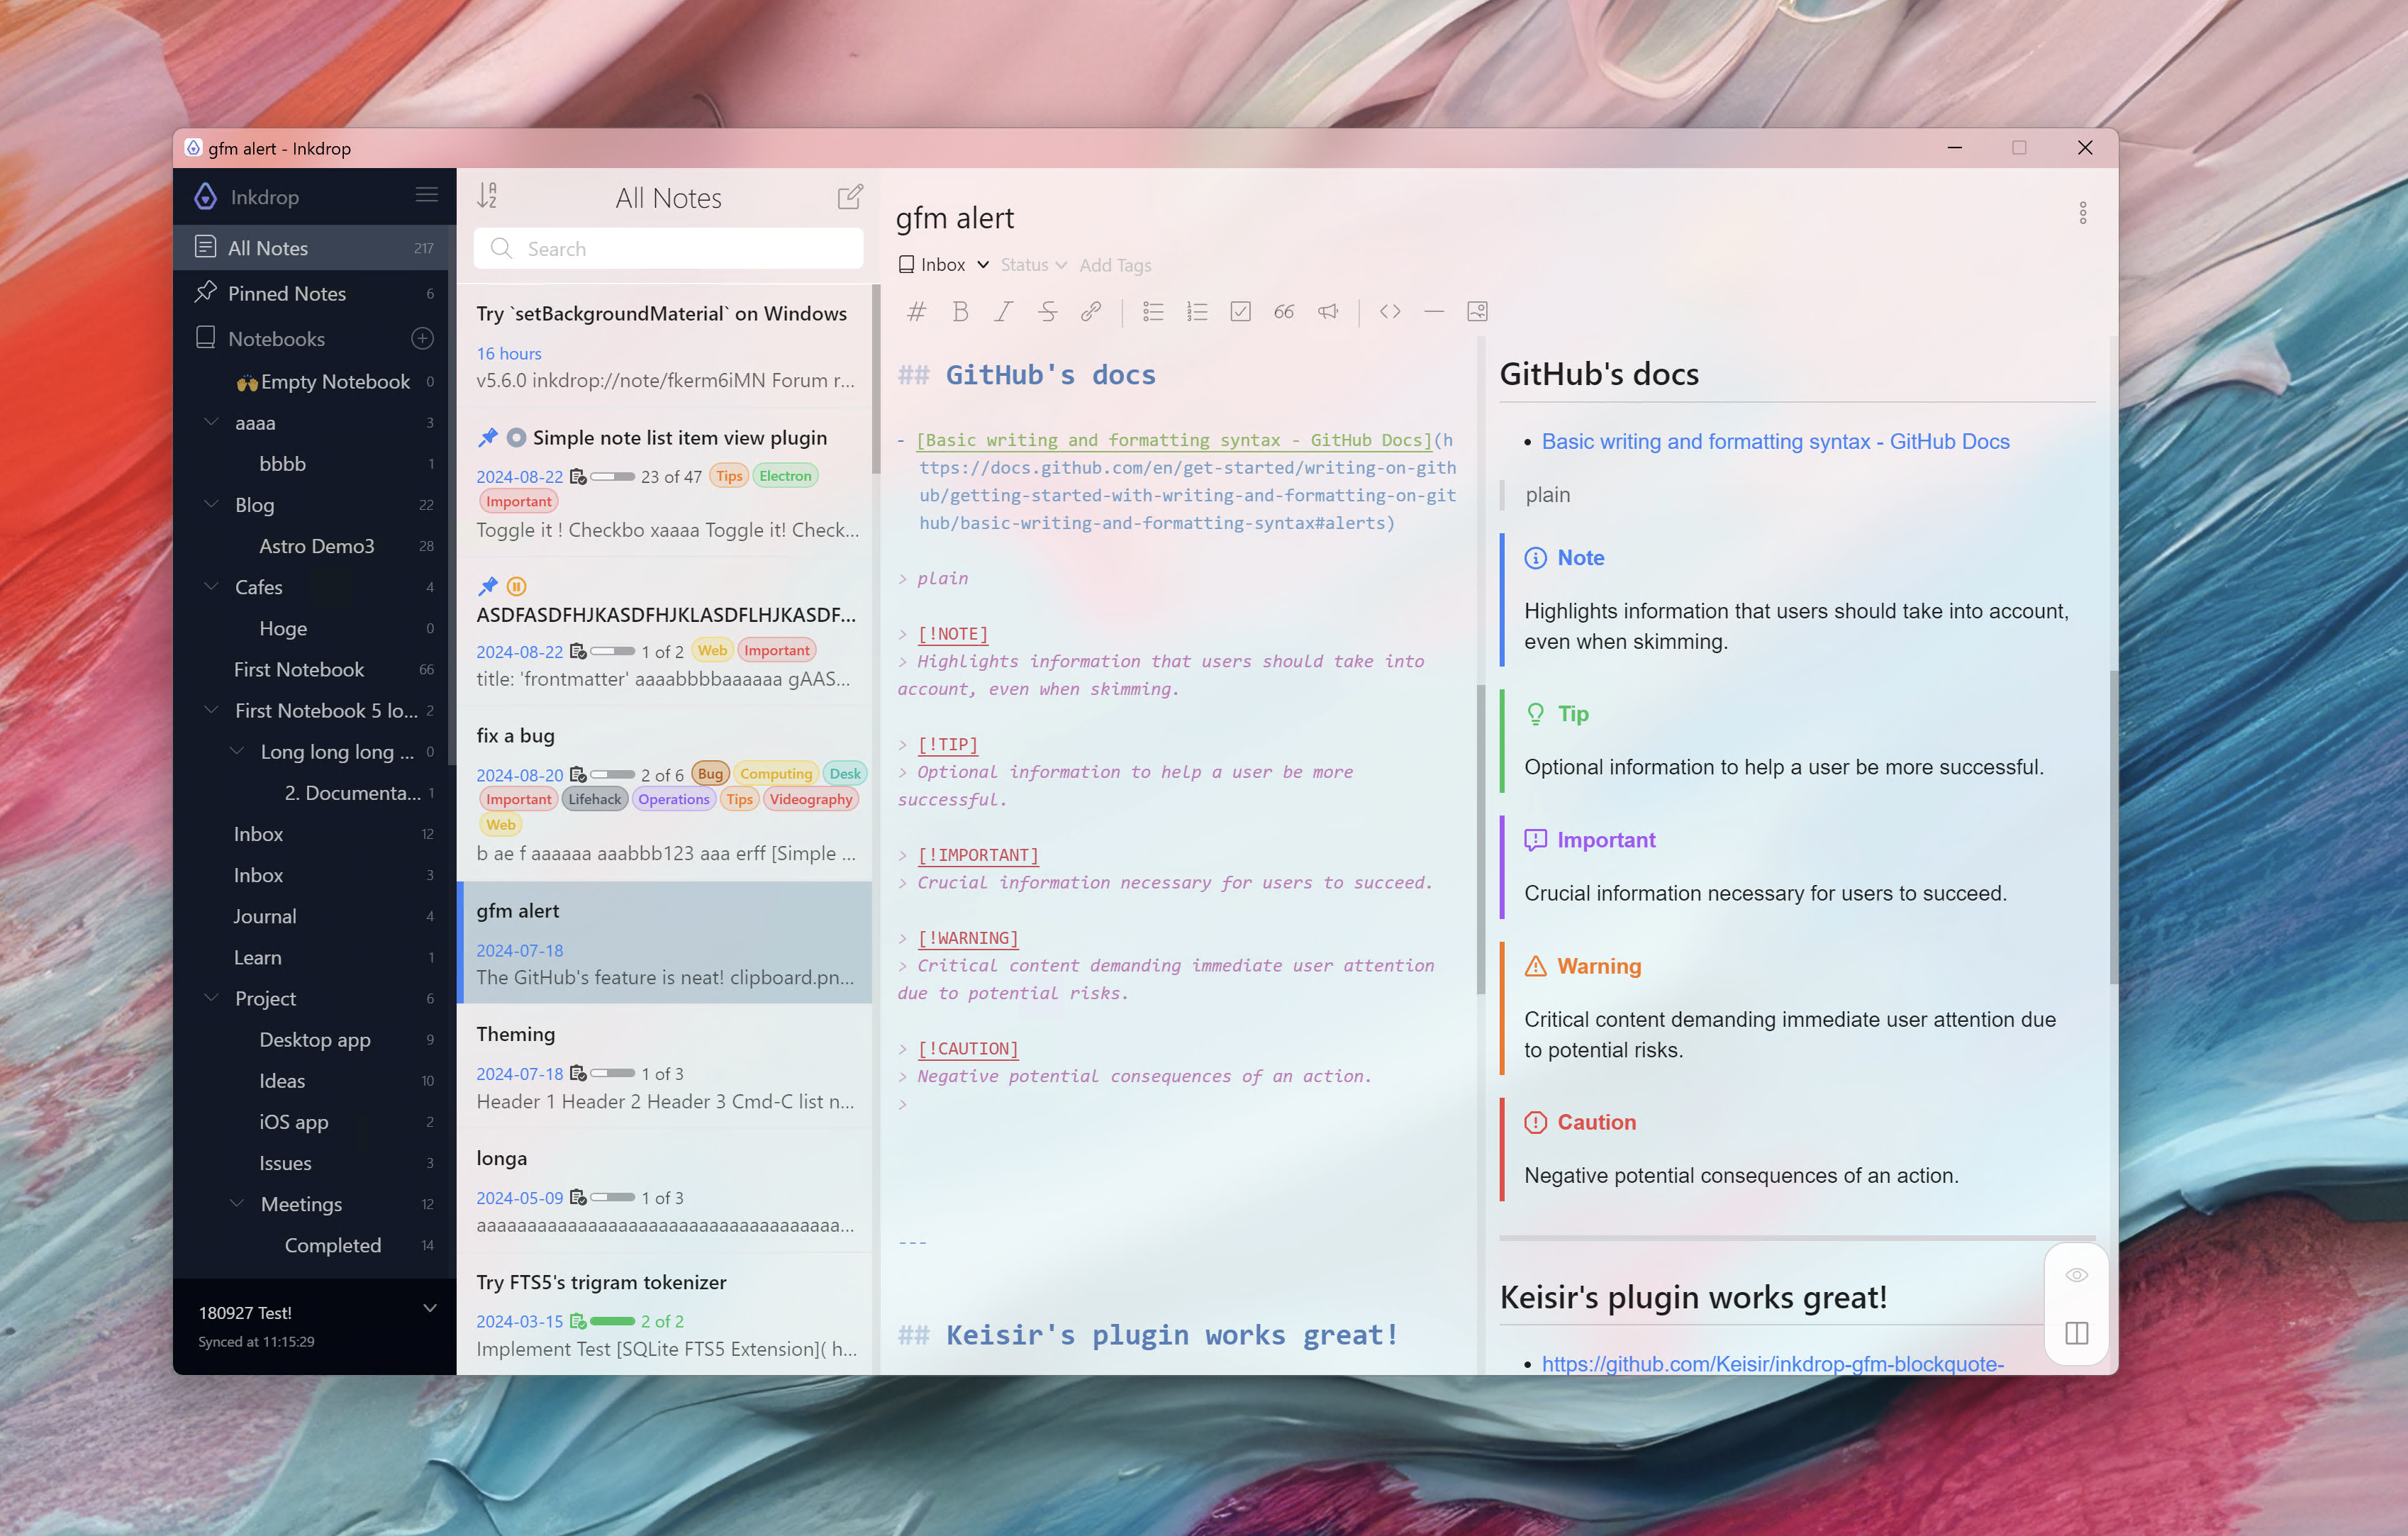Viewport: 2408px width, 1536px height.
Task: Insert a checkbox task list item
Action: pyautogui.click(x=1240, y=312)
